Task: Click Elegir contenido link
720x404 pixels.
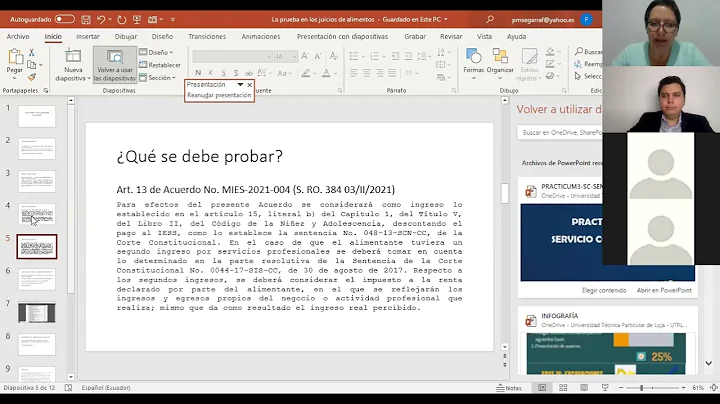Action: pos(604,290)
